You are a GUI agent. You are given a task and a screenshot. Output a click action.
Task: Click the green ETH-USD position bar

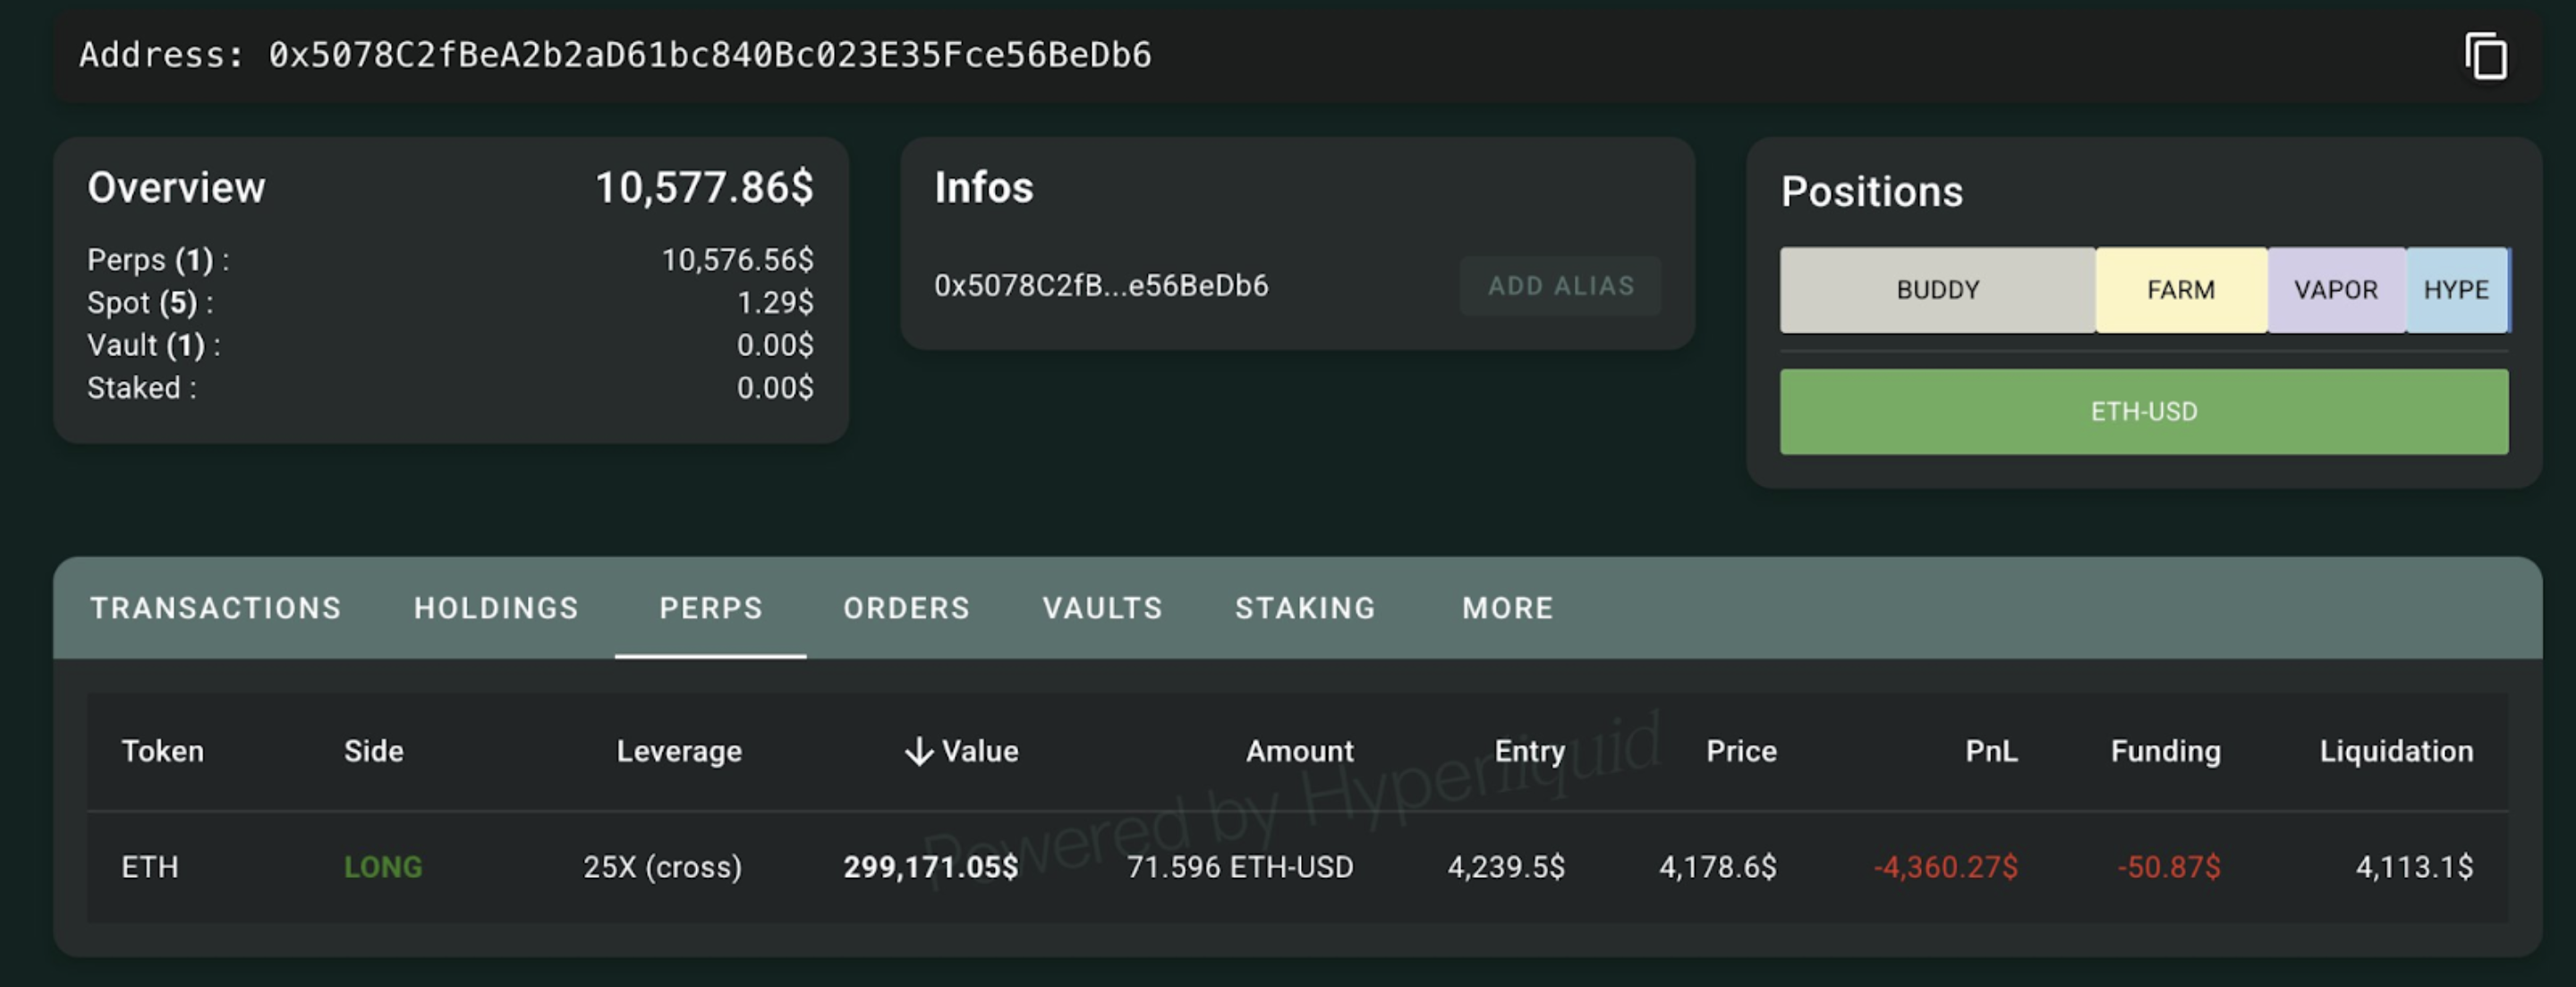[x=2144, y=412]
